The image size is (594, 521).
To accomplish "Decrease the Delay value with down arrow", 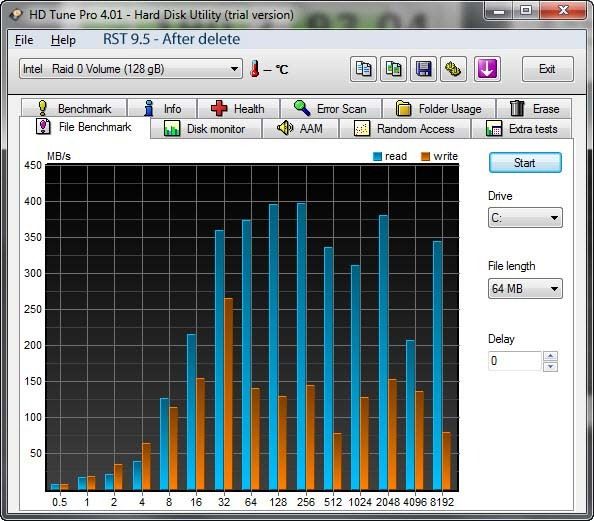I will point(550,366).
